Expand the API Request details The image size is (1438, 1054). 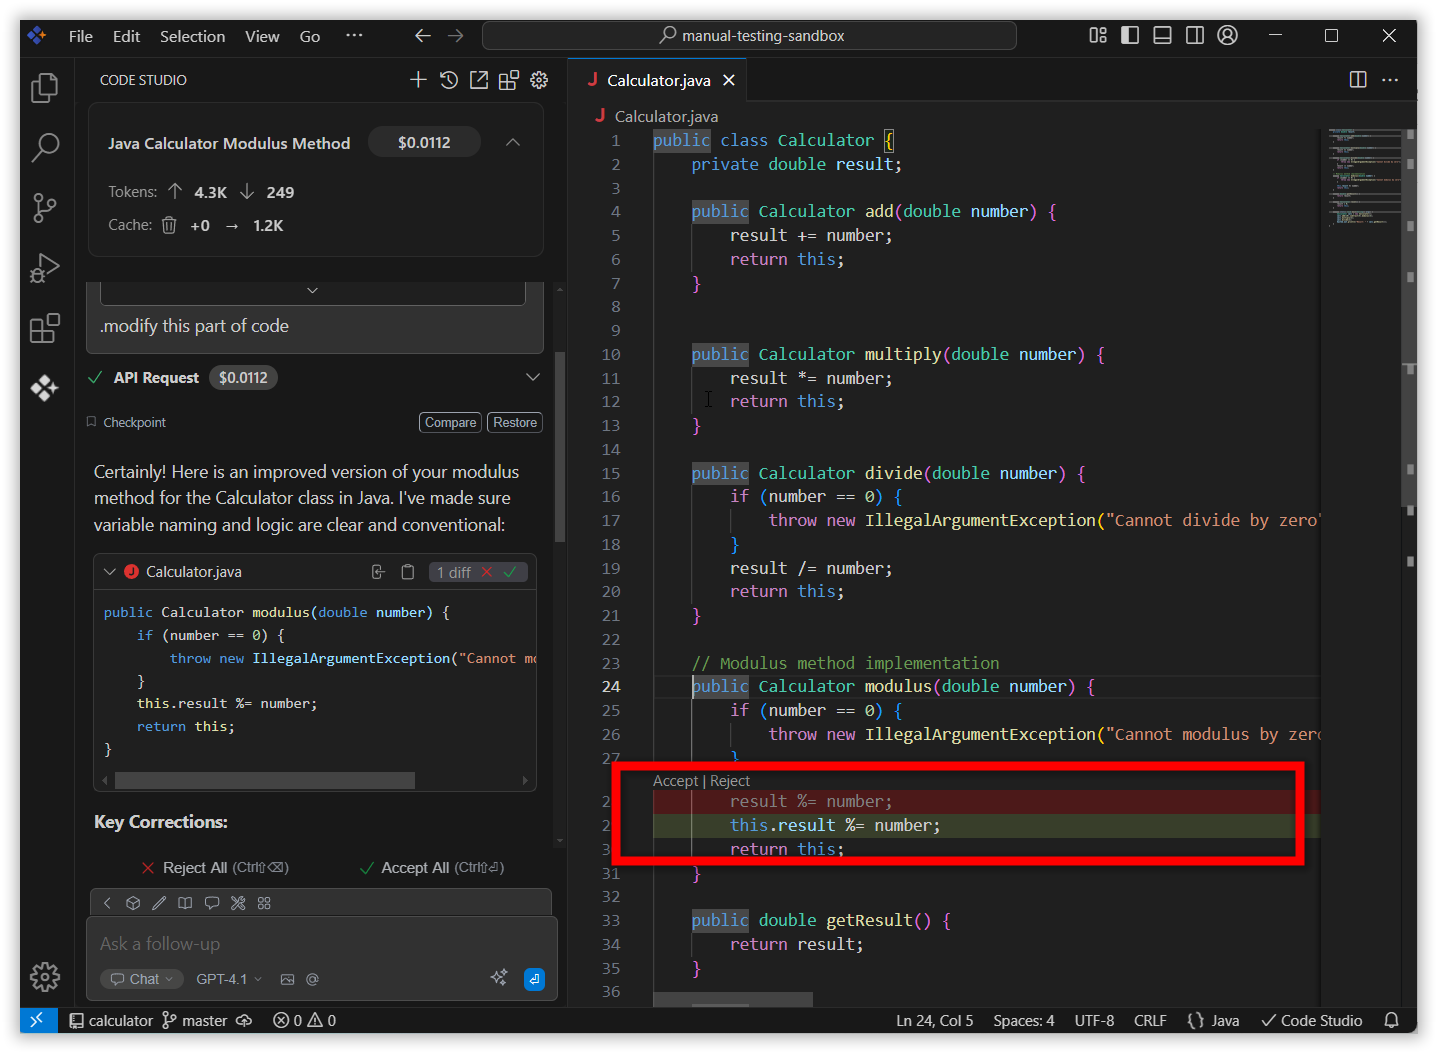tap(533, 377)
